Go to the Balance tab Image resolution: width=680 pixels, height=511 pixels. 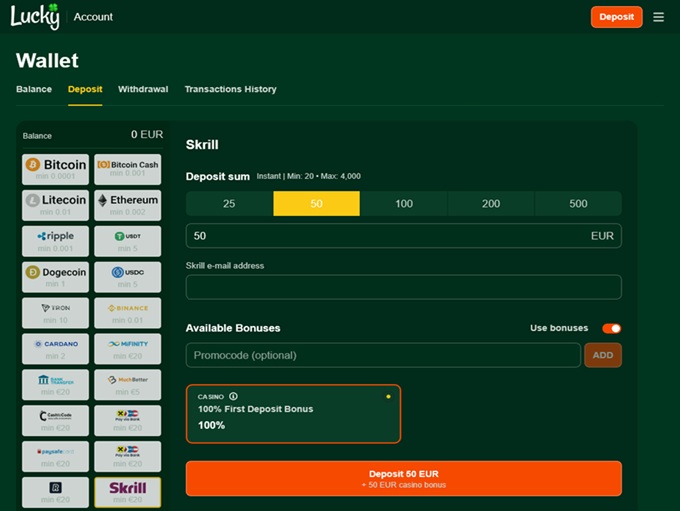click(x=34, y=89)
